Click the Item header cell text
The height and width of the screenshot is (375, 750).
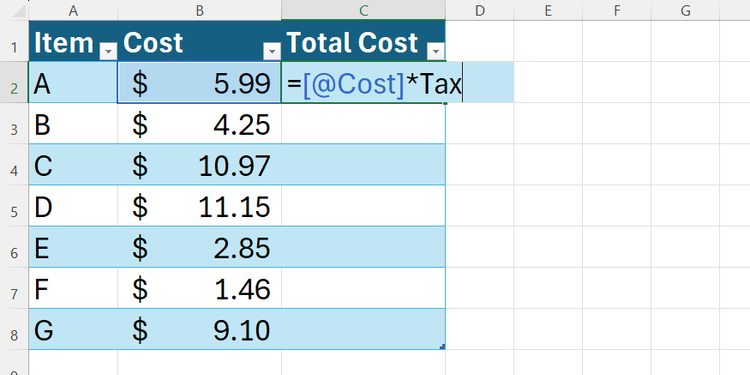(64, 43)
